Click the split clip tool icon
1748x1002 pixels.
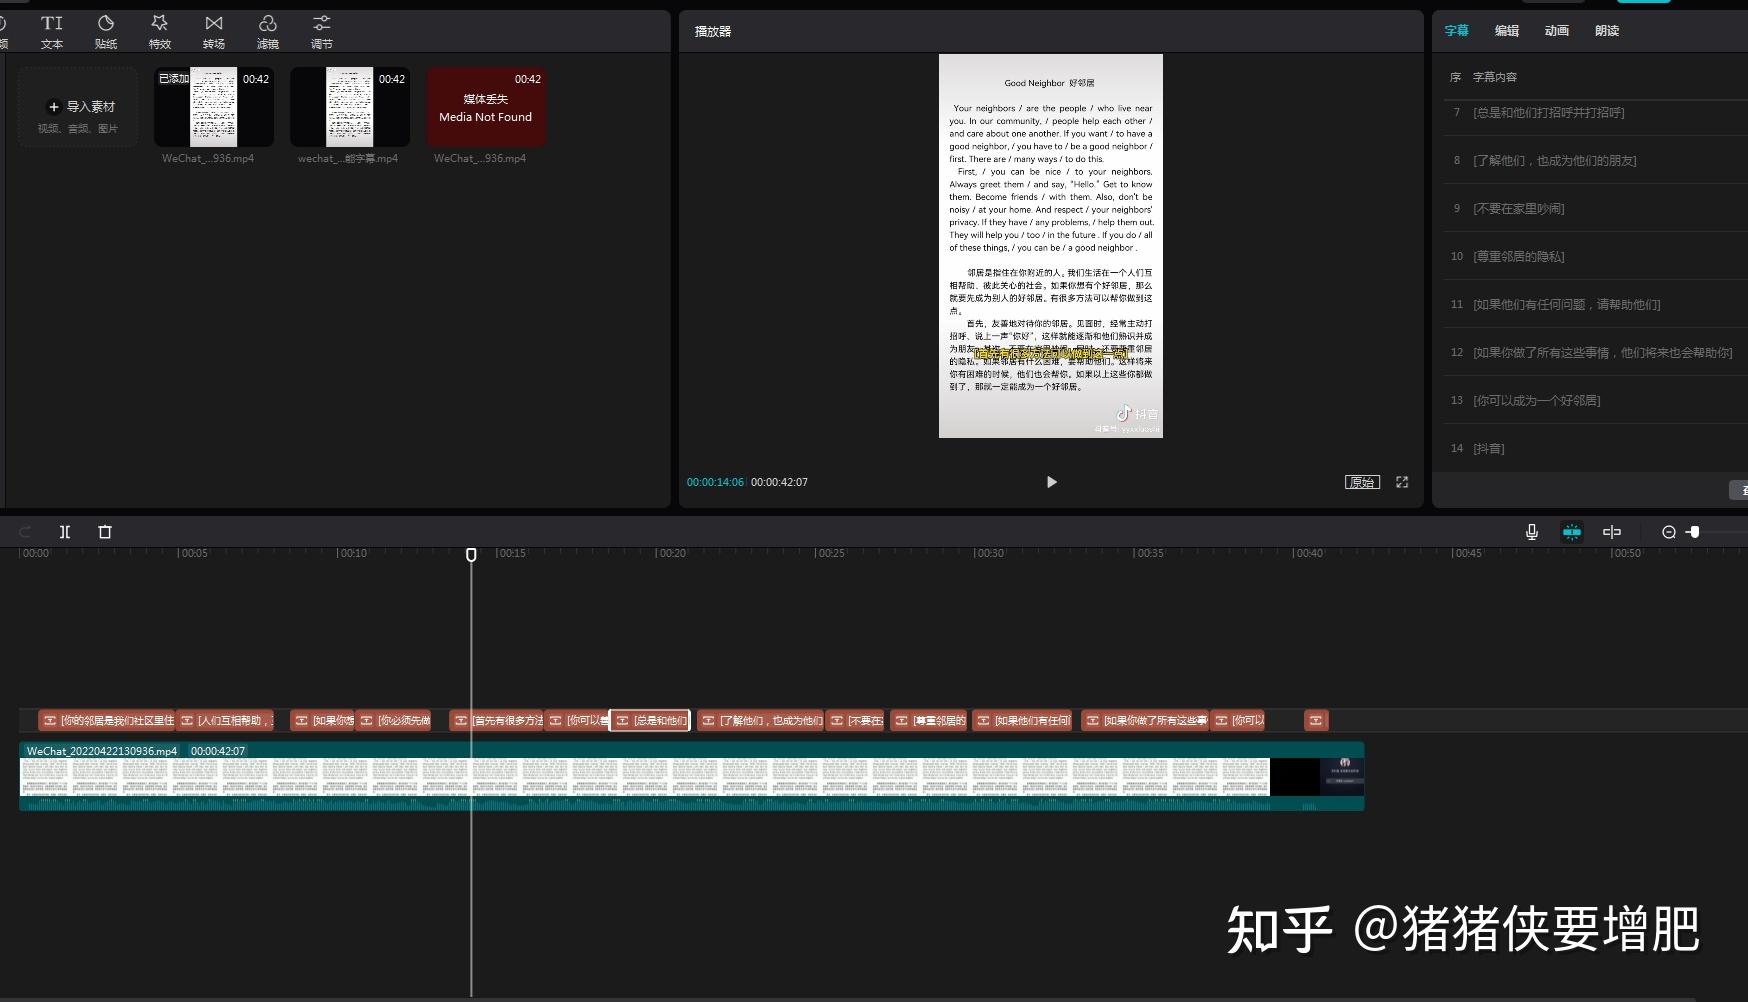(x=65, y=532)
